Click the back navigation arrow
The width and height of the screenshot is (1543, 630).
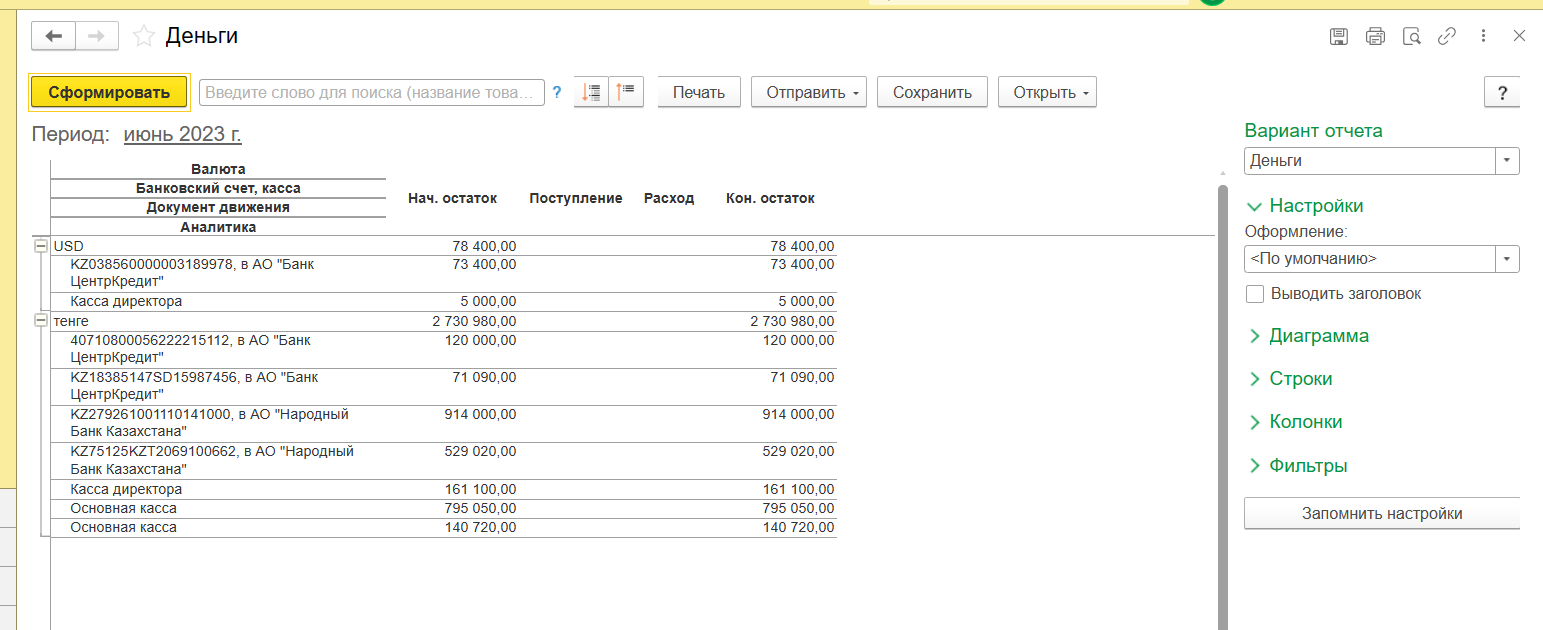[54, 37]
